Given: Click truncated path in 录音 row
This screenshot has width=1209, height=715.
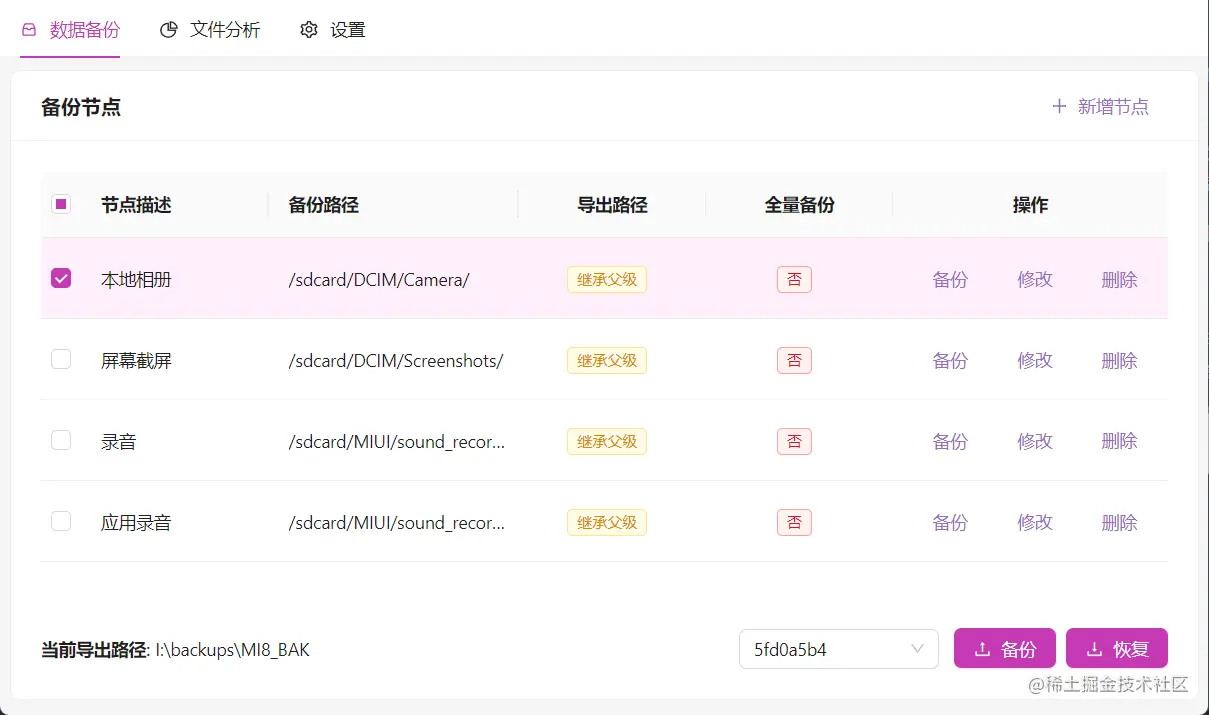Looking at the screenshot, I should click(397, 441).
